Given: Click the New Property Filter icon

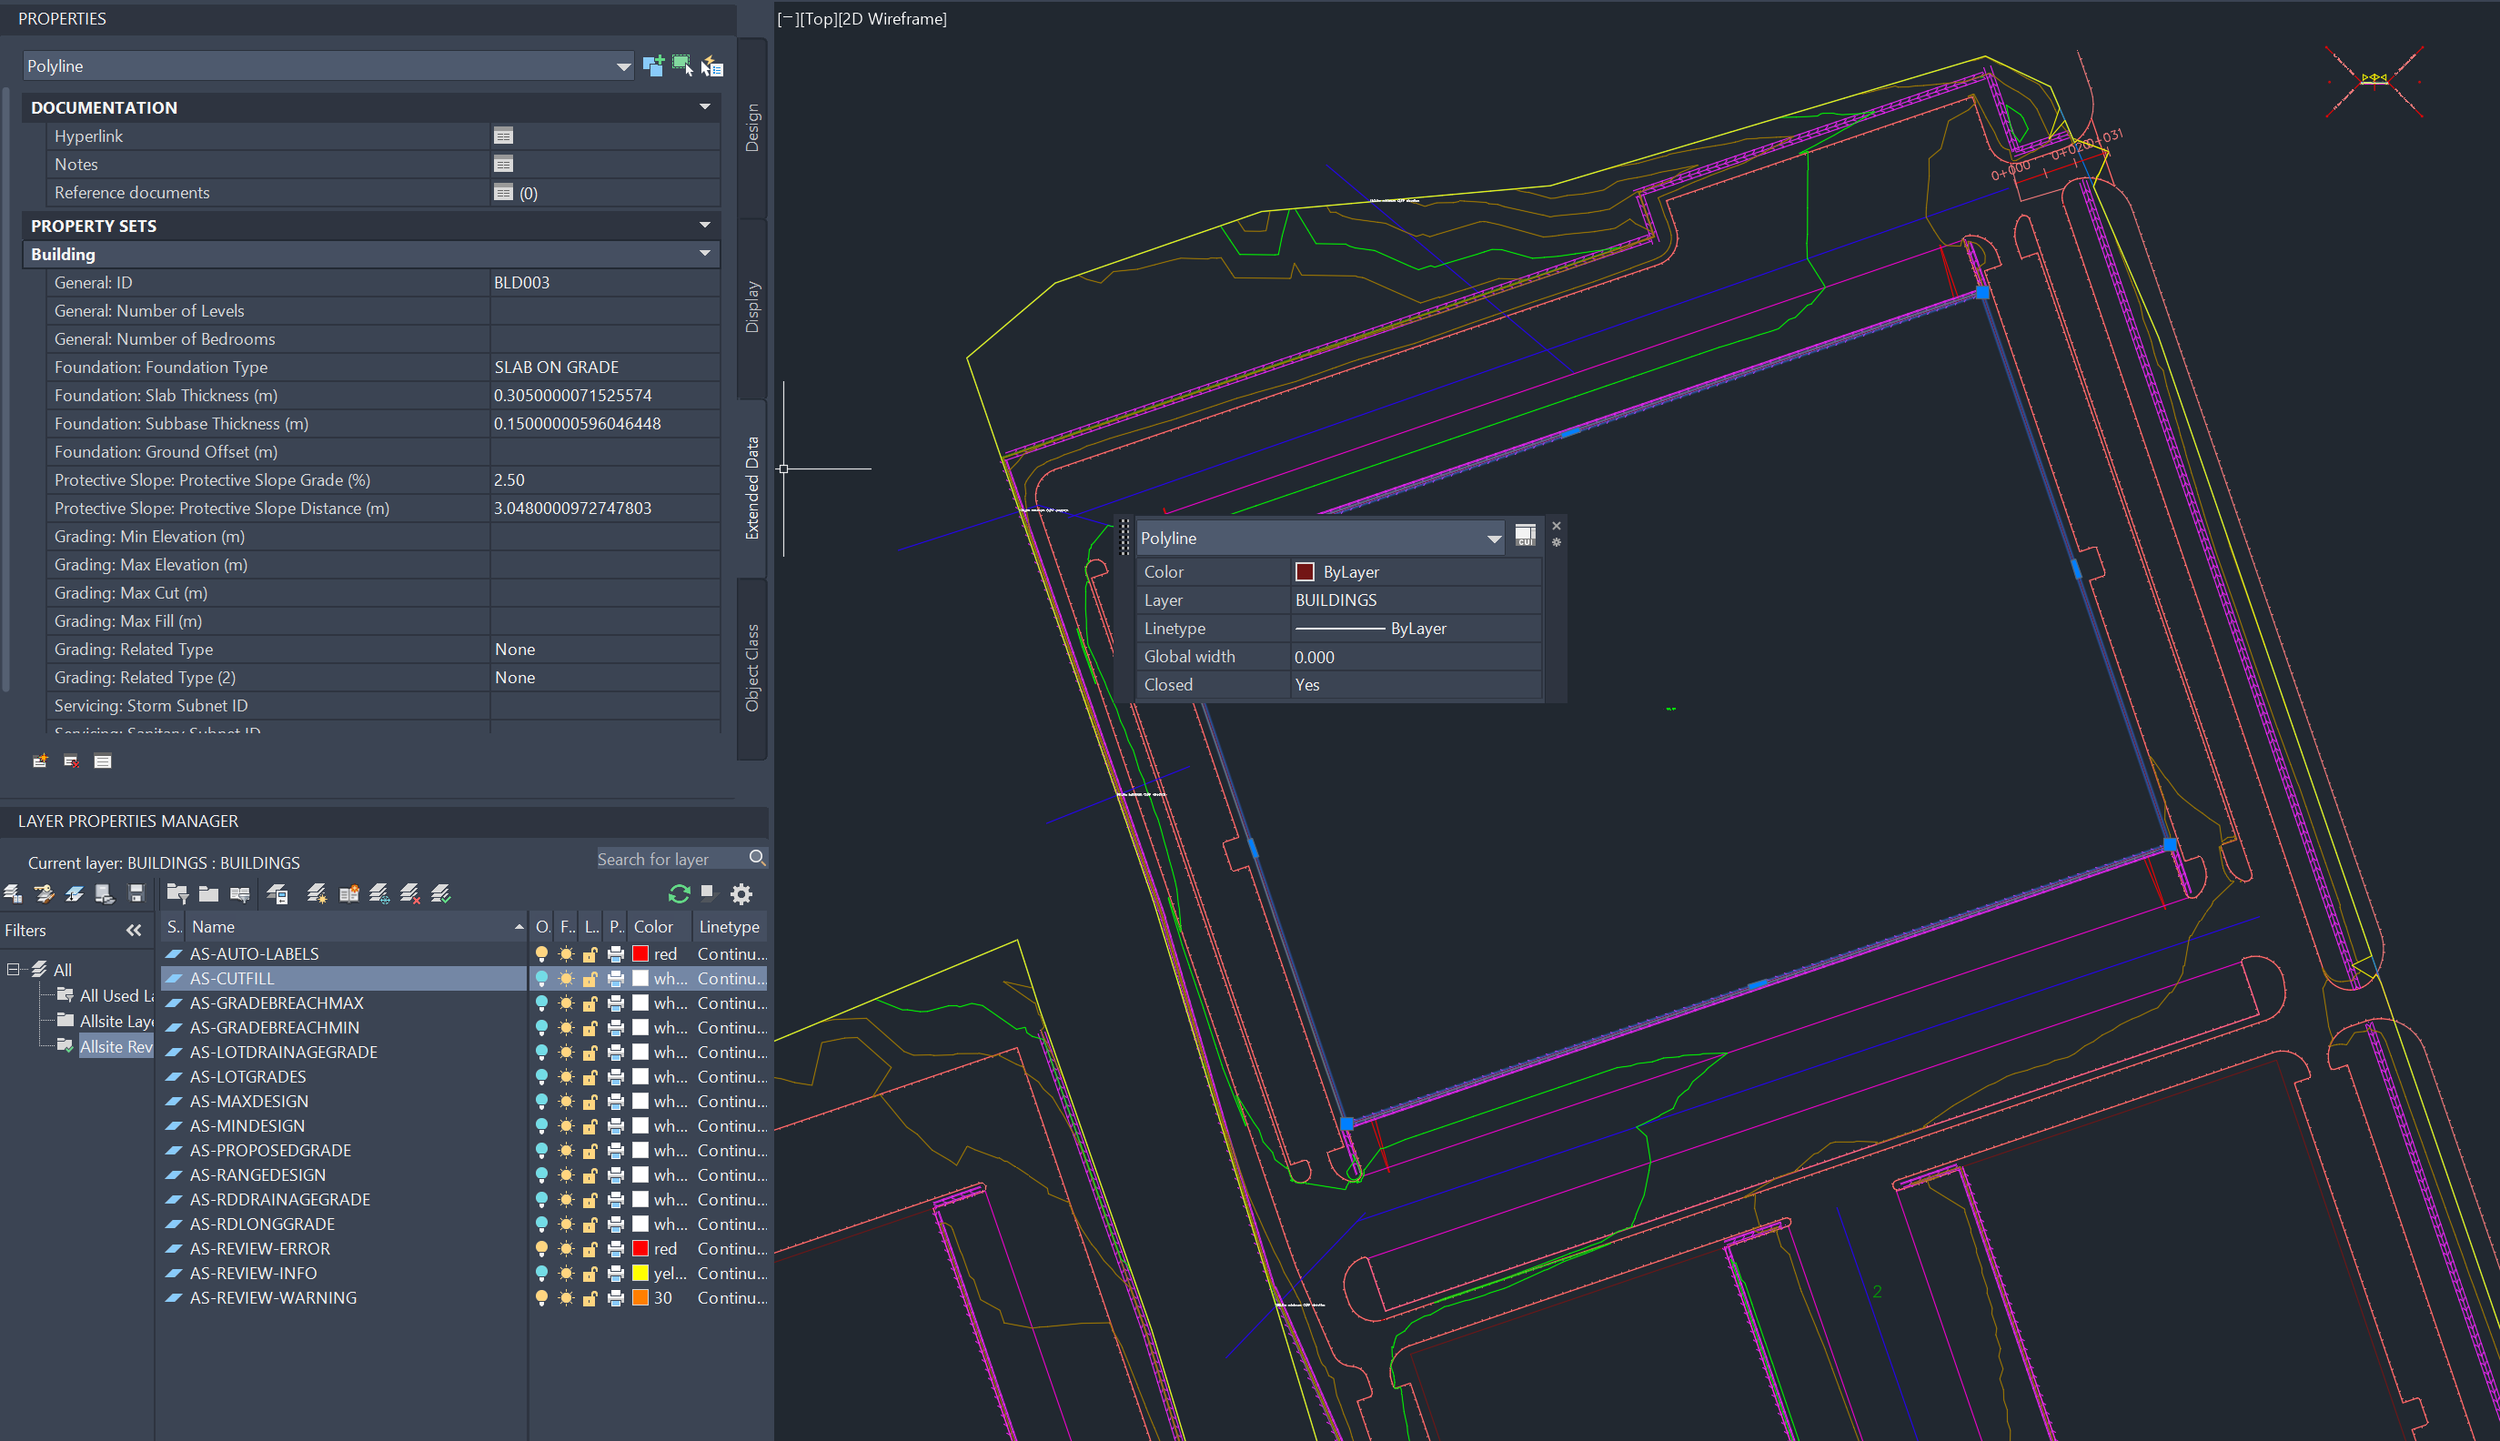Looking at the screenshot, I should tap(178, 893).
